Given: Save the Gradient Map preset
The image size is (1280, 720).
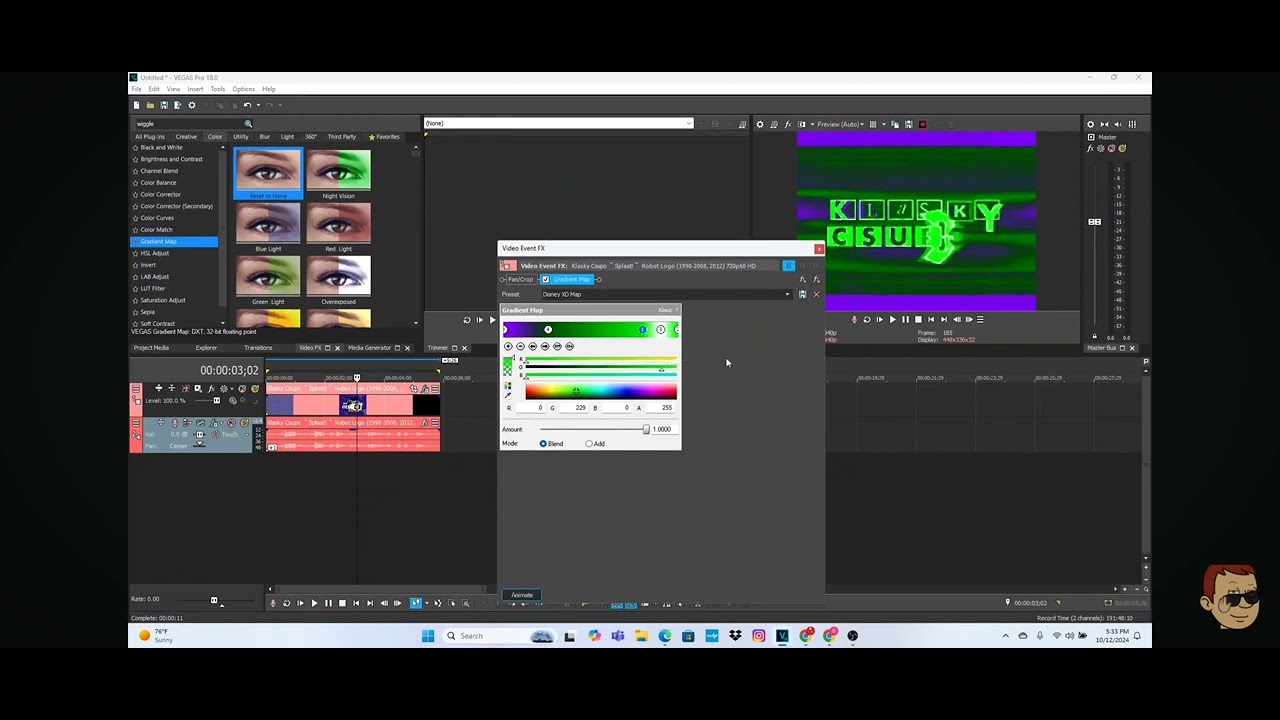Looking at the screenshot, I should point(802,294).
